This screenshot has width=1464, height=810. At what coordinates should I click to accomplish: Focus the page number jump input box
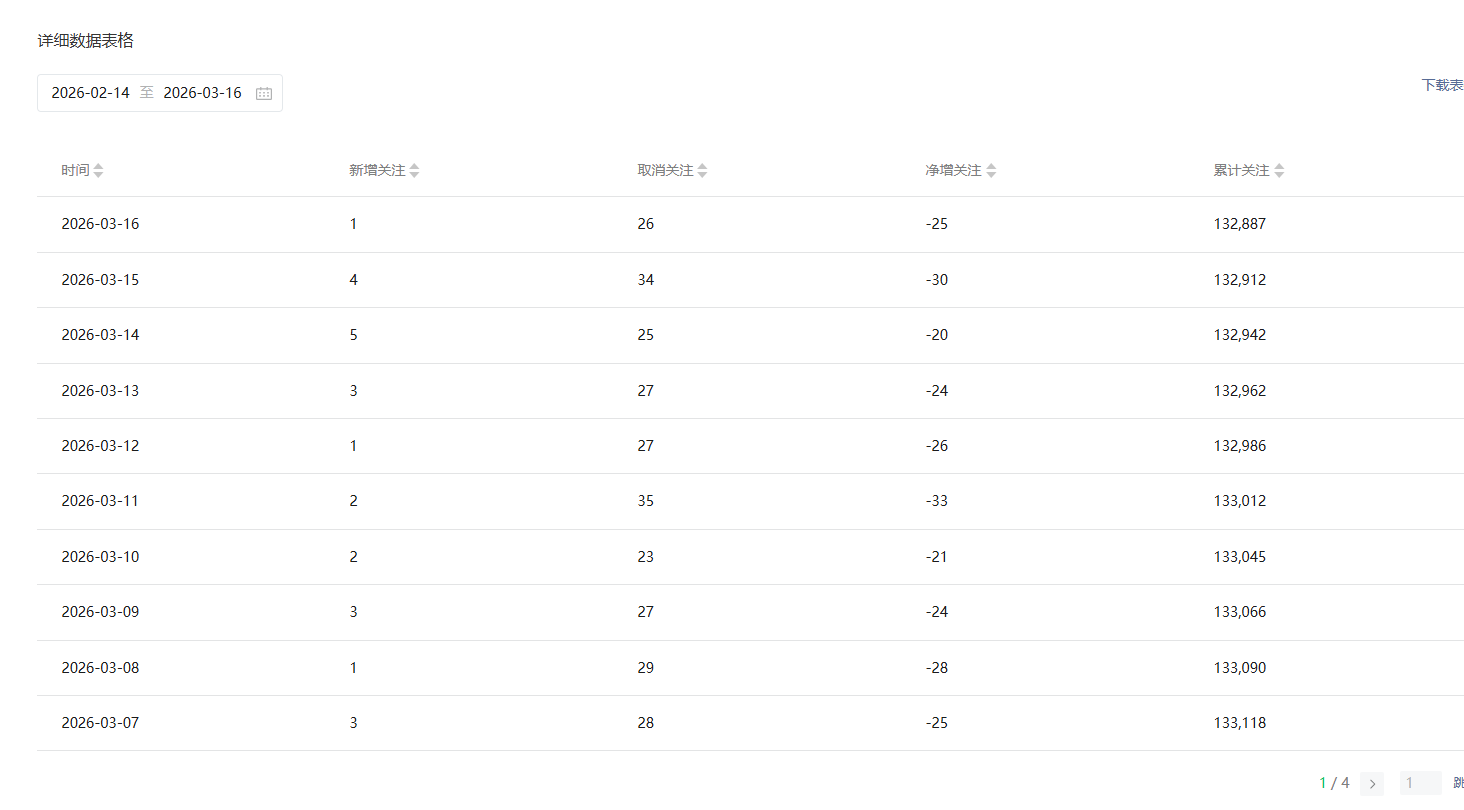pyautogui.click(x=1420, y=783)
